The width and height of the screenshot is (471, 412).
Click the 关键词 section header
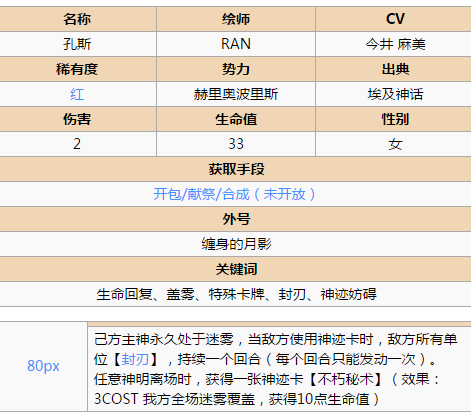pyautogui.click(x=235, y=269)
